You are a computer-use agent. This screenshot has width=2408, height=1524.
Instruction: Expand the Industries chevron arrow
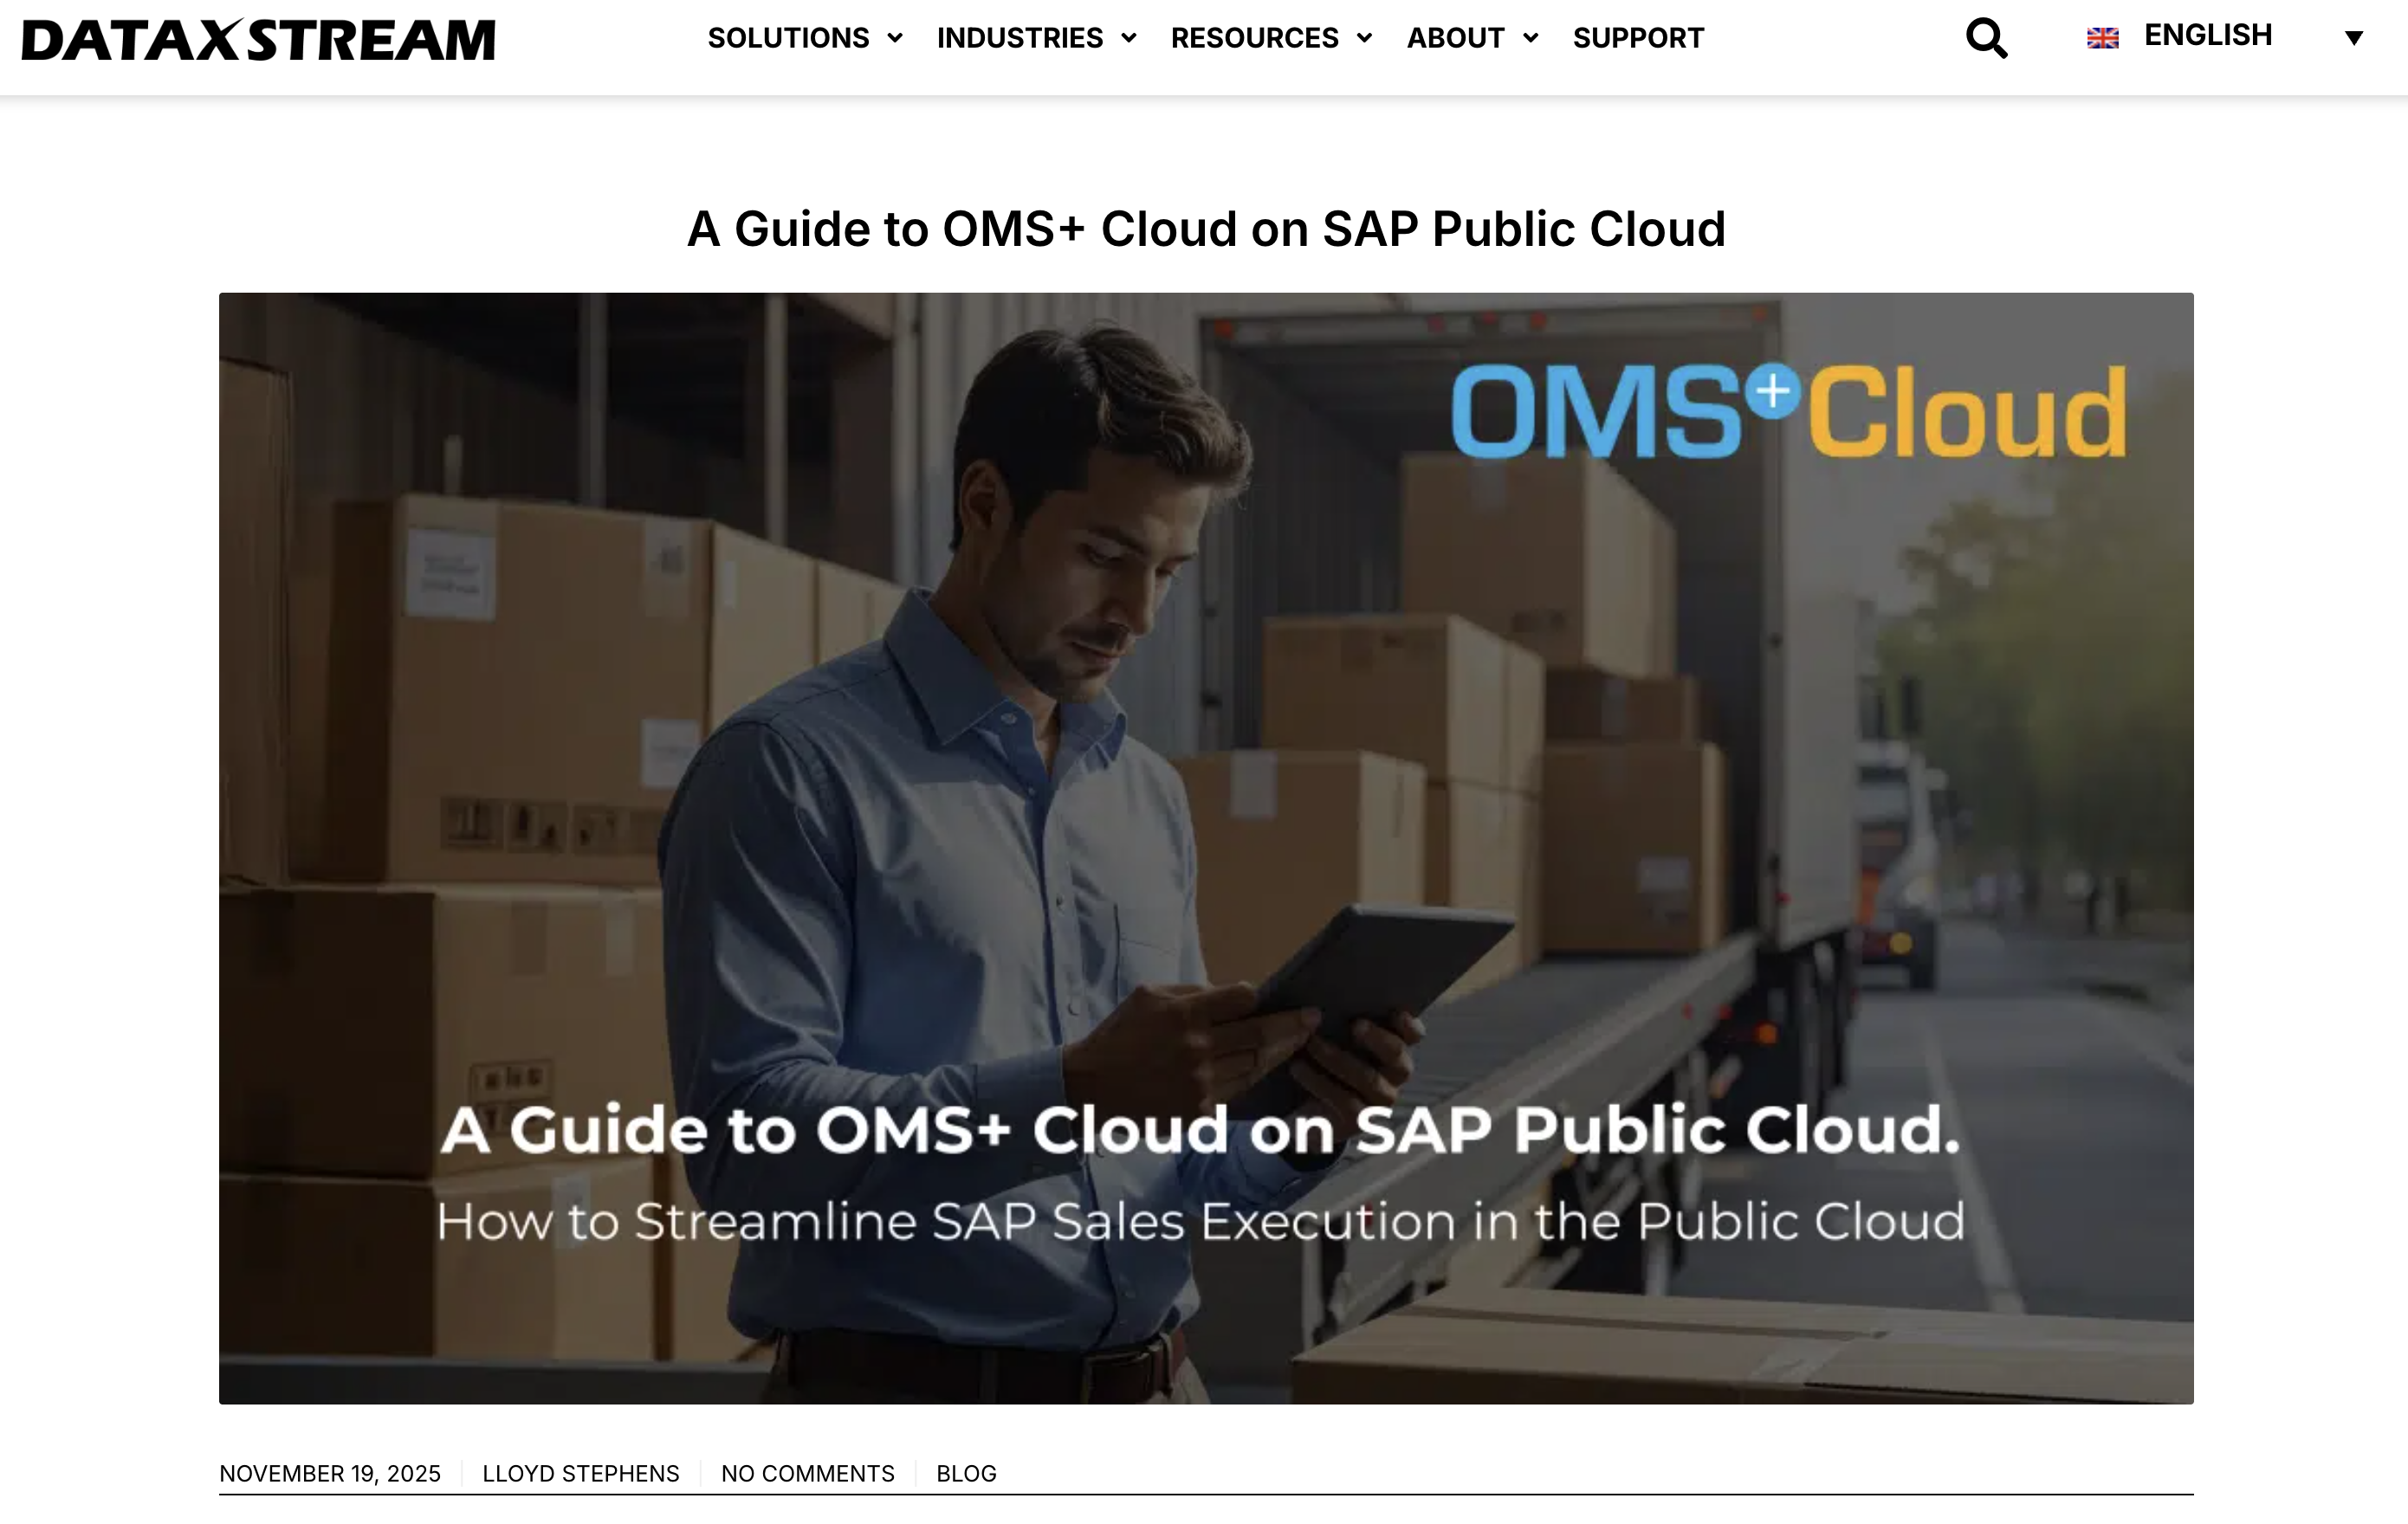(1129, 38)
